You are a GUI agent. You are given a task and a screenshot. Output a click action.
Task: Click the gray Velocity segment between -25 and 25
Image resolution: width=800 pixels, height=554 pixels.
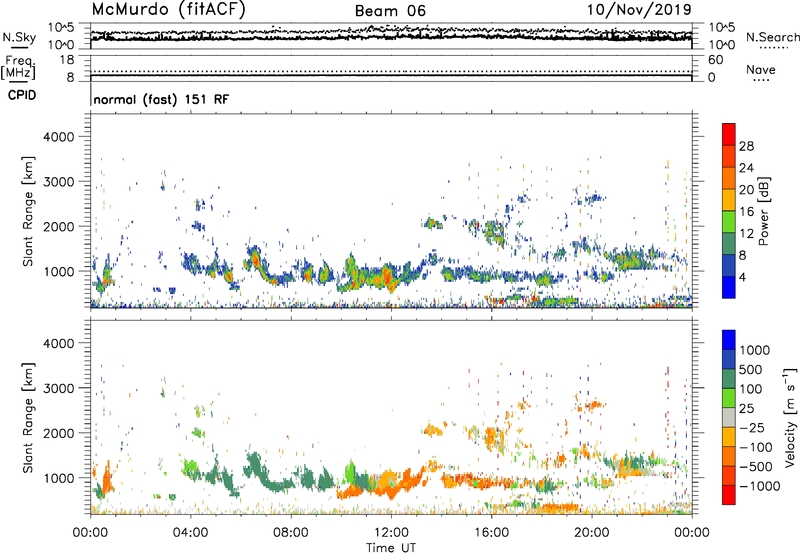(x=729, y=417)
